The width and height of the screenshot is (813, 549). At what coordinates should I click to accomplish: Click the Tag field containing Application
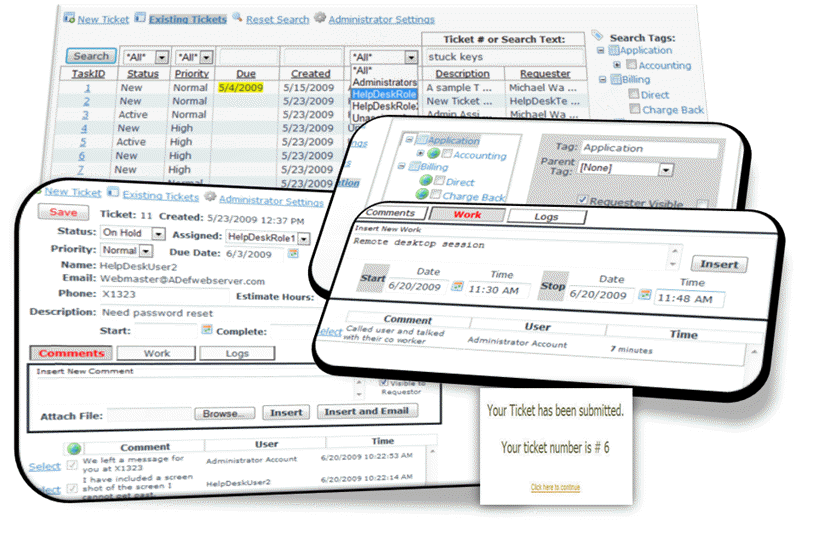pyautogui.click(x=650, y=148)
